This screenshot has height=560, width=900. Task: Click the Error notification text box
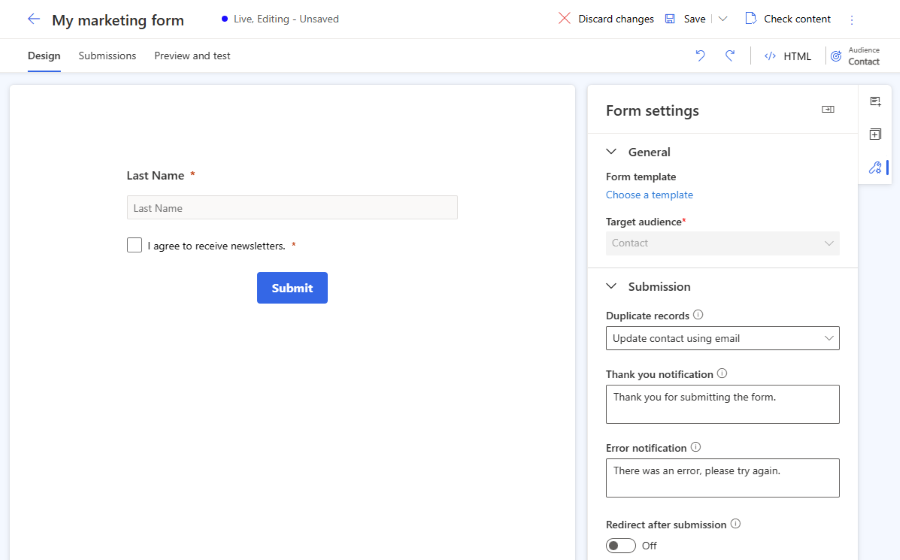[x=723, y=478]
